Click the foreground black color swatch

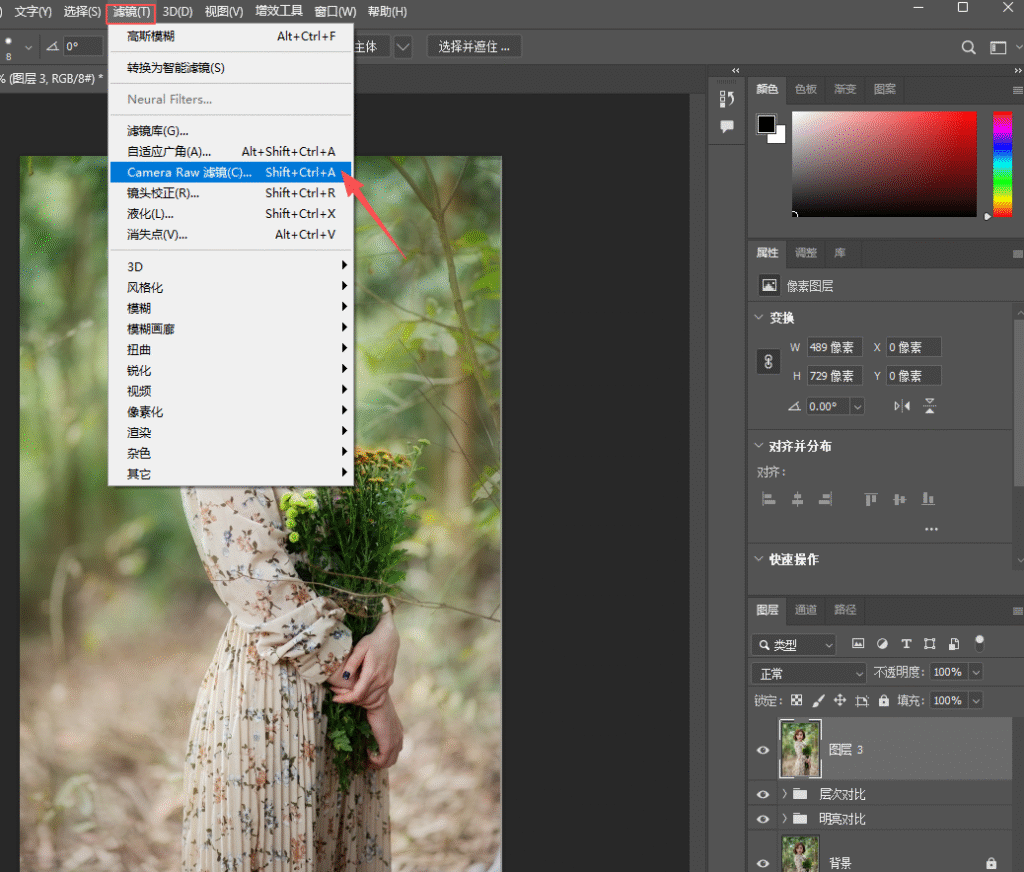coord(767,124)
